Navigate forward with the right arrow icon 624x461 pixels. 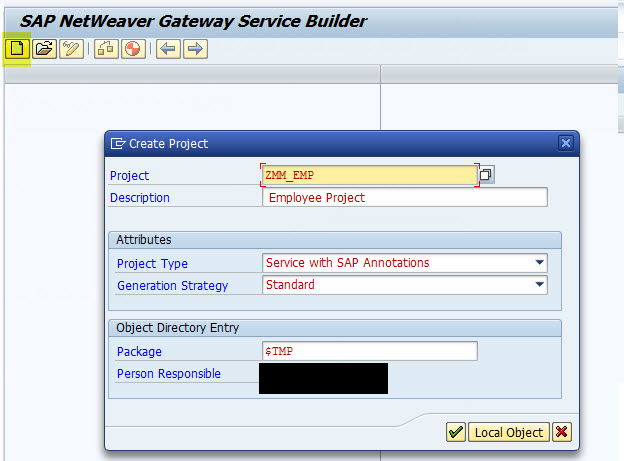point(195,49)
